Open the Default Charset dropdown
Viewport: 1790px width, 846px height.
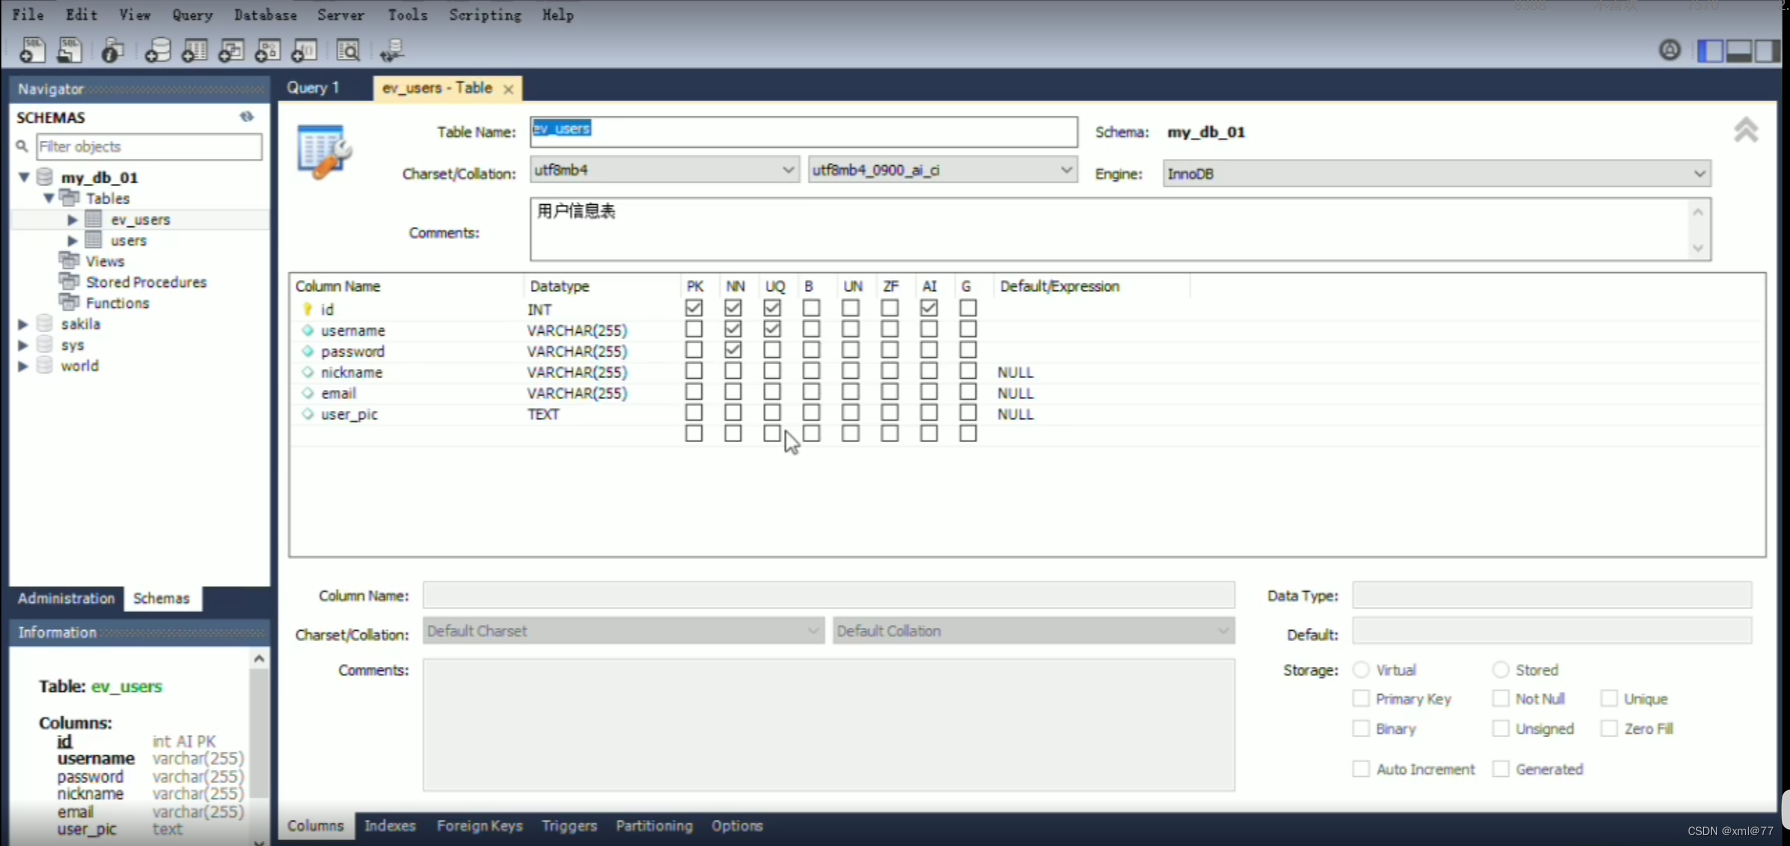pyautogui.click(x=623, y=631)
